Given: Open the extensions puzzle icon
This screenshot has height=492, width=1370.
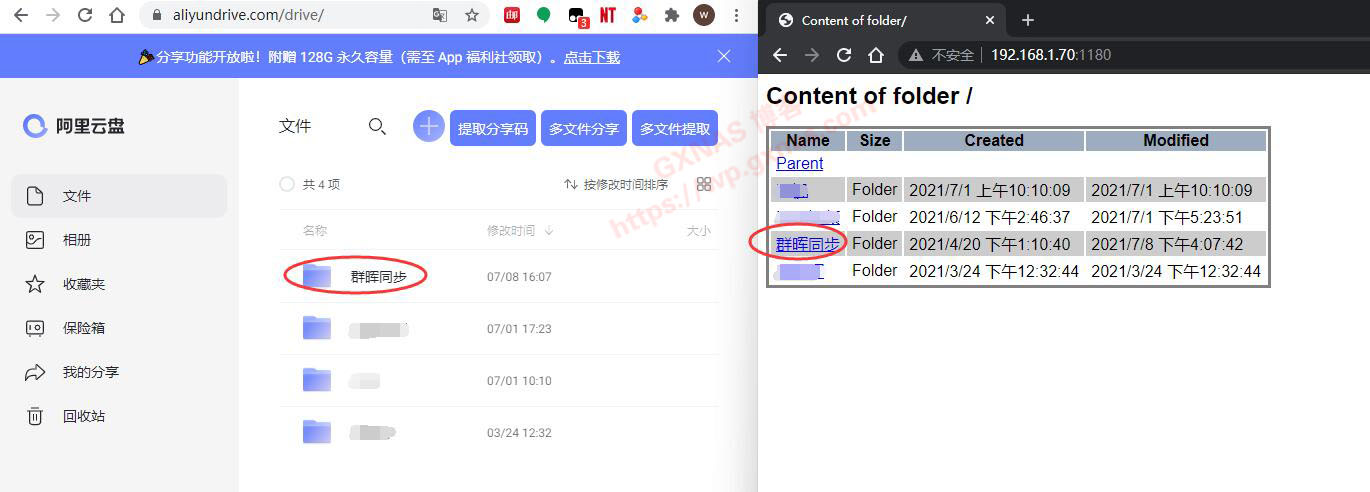Looking at the screenshot, I should click(x=672, y=15).
